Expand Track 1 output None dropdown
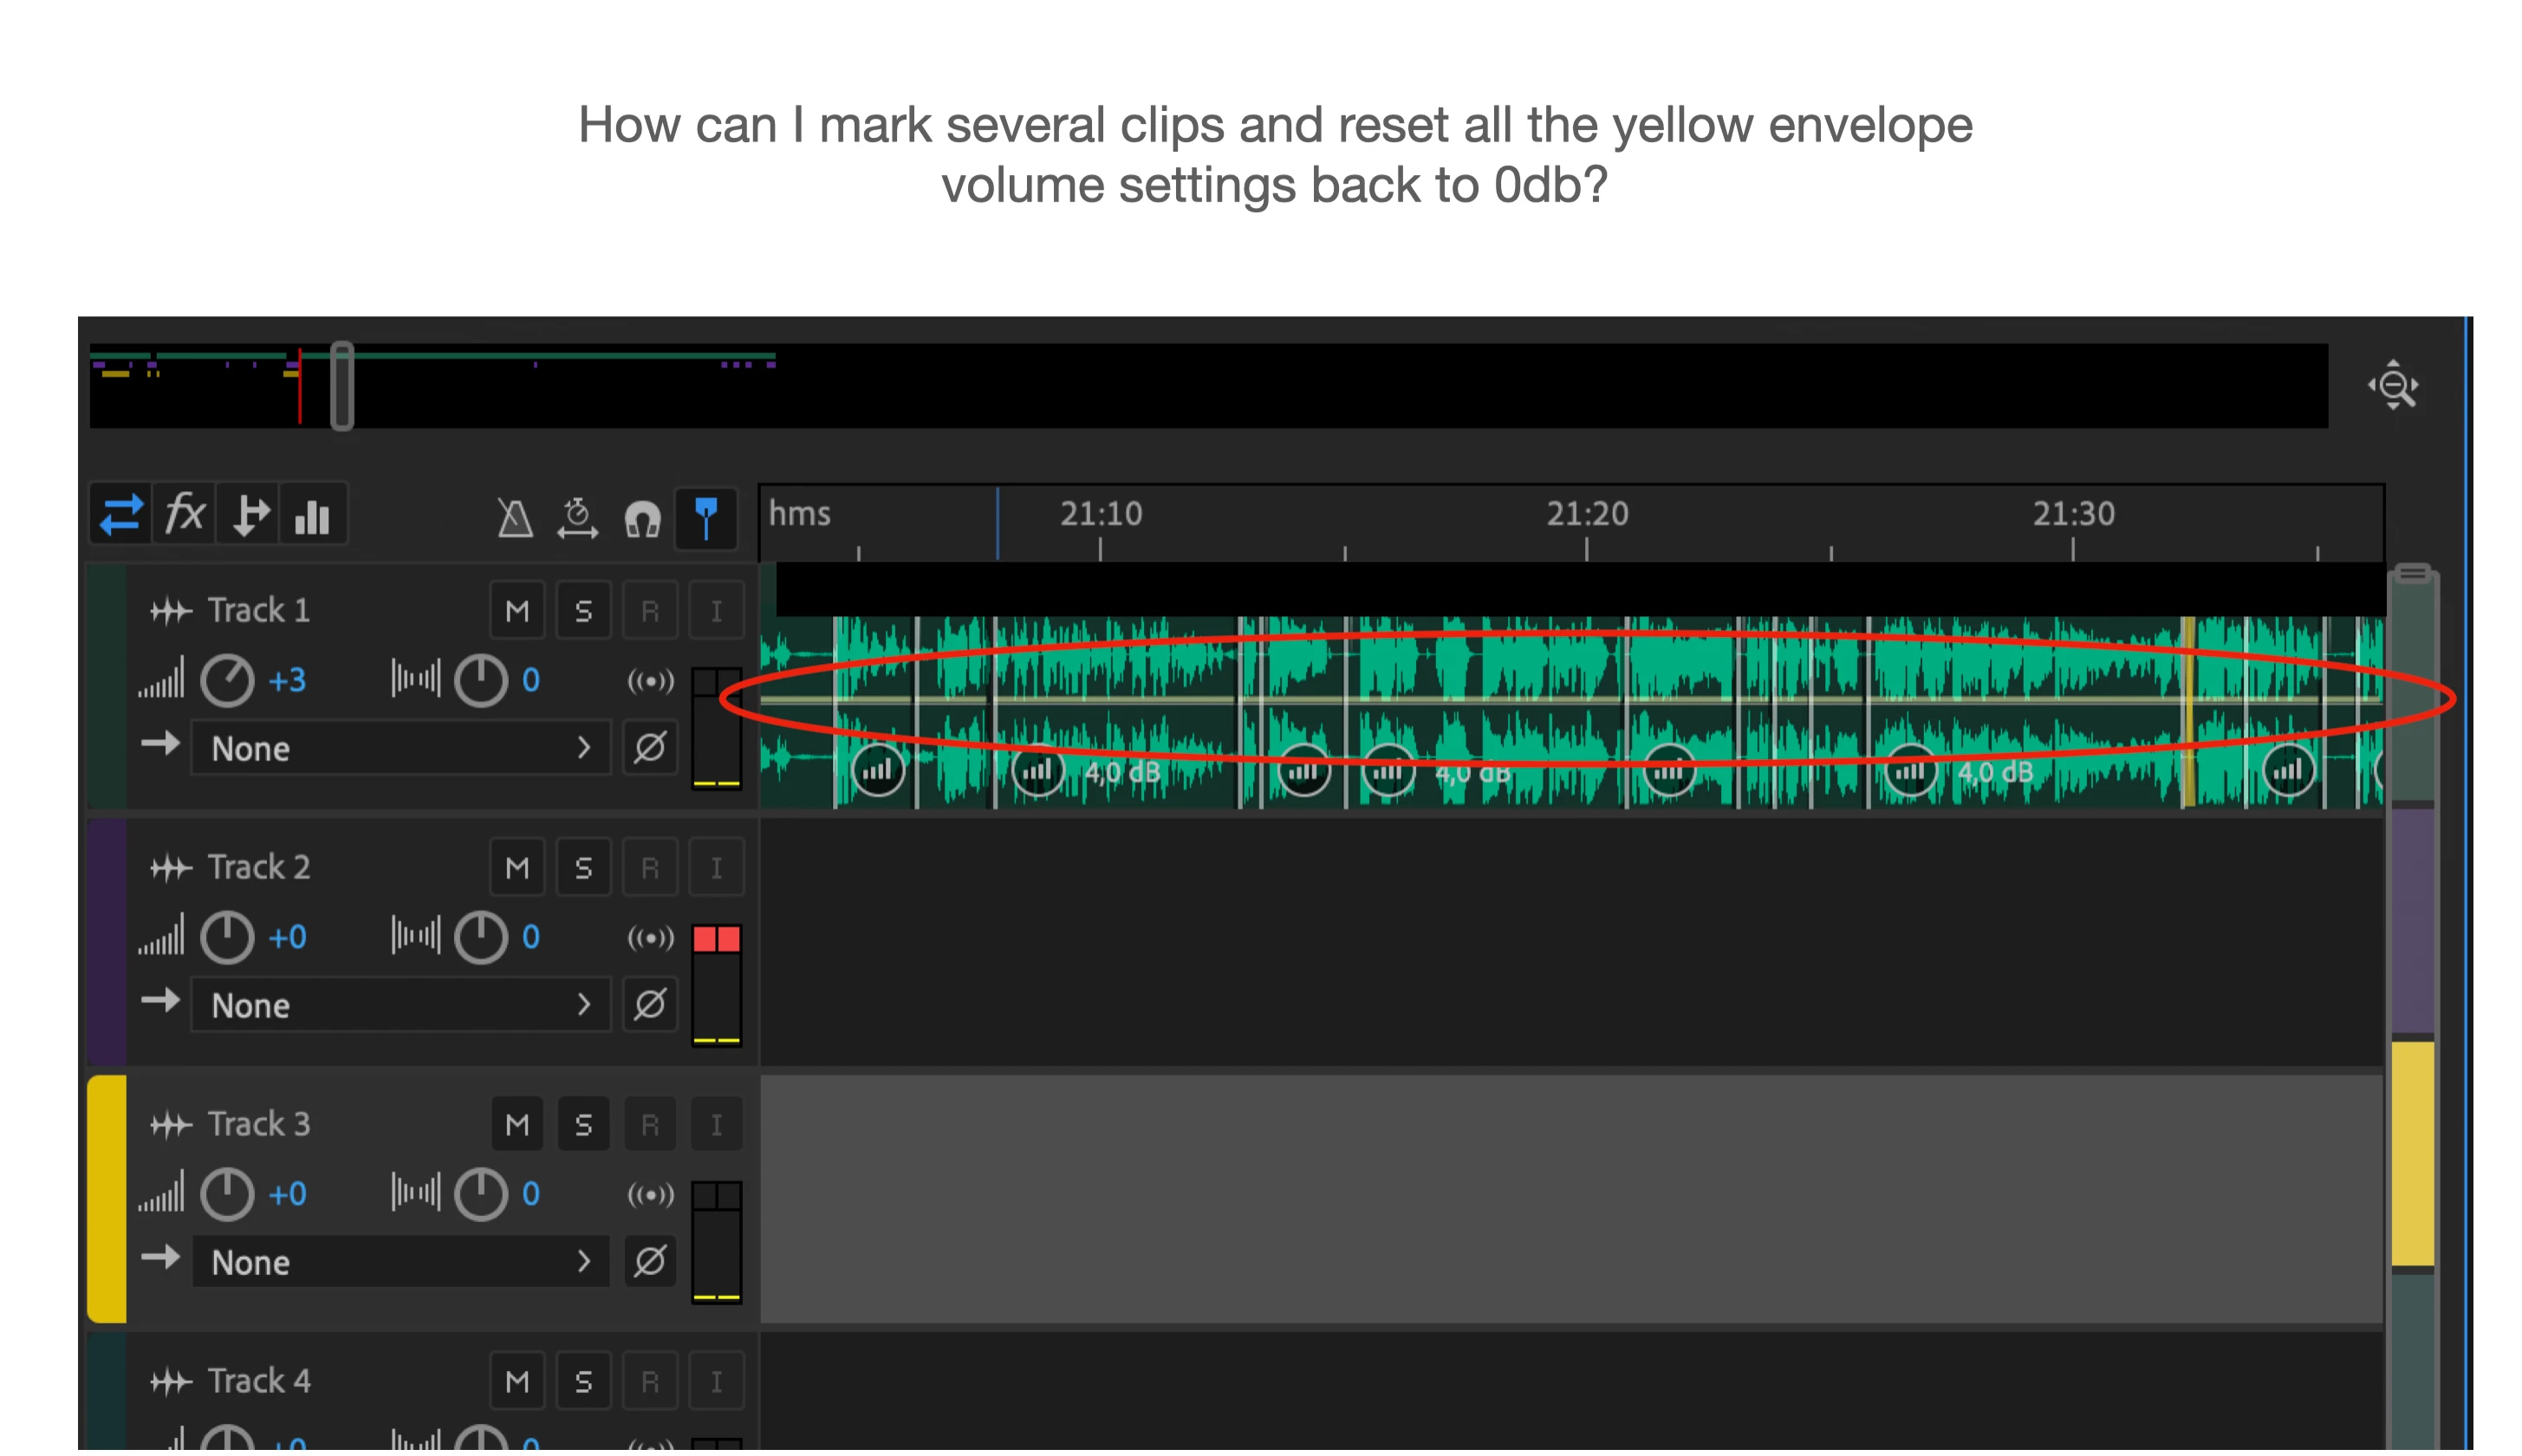 (400, 748)
